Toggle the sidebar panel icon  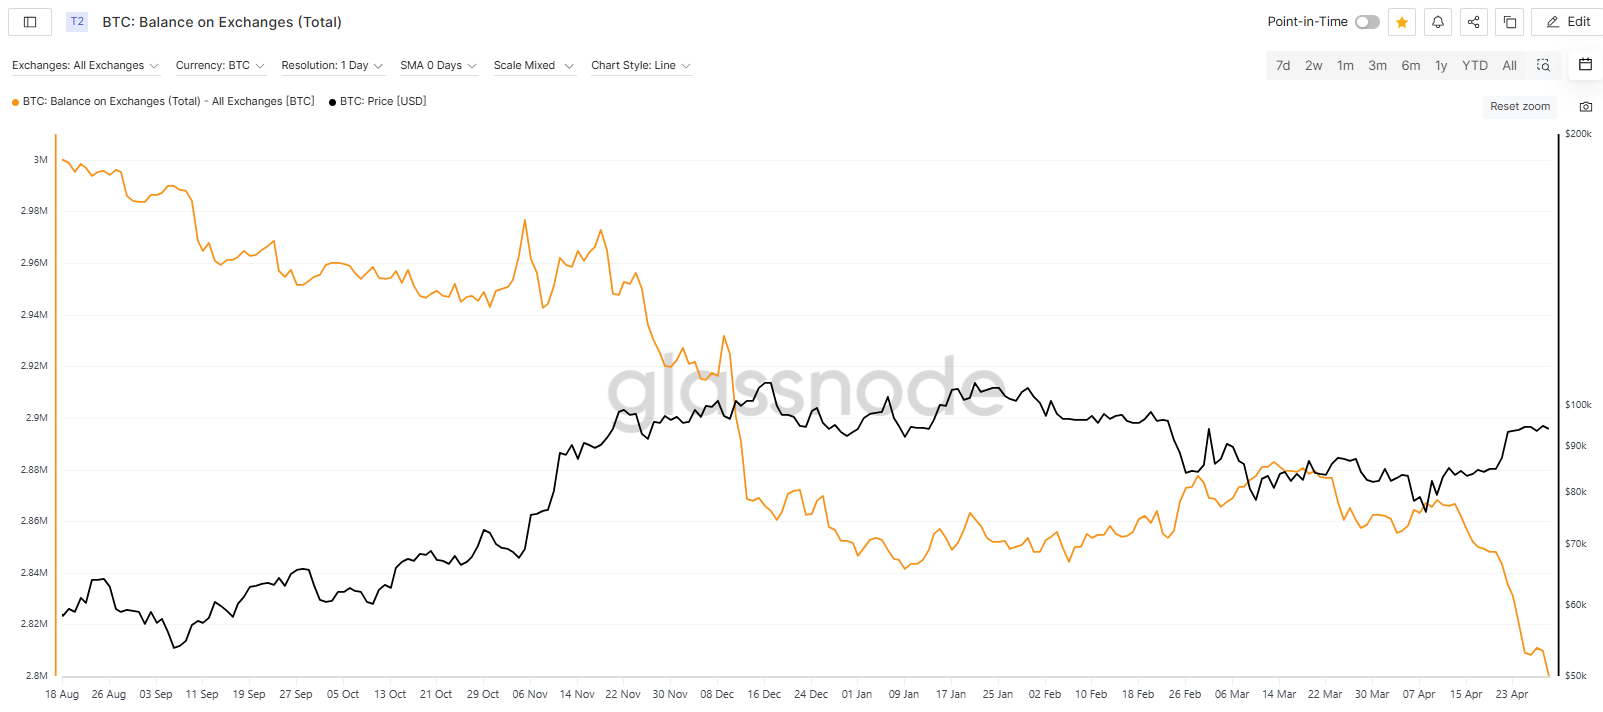click(30, 22)
